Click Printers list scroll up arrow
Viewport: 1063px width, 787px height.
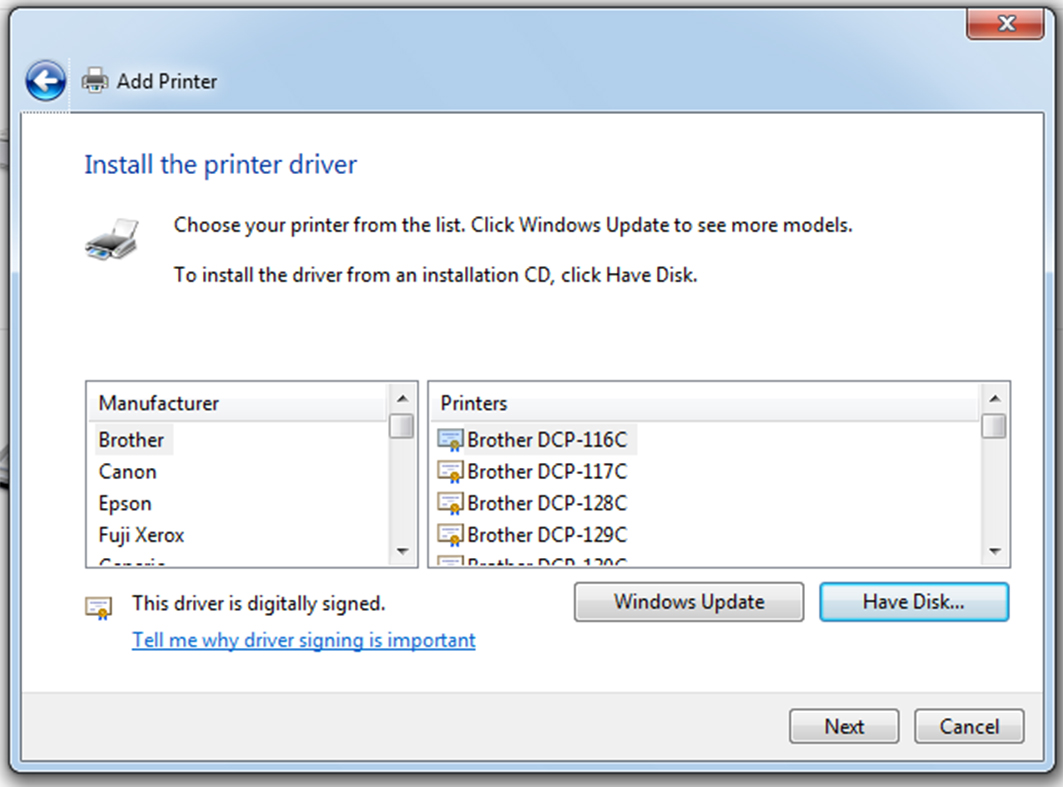tap(995, 399)
